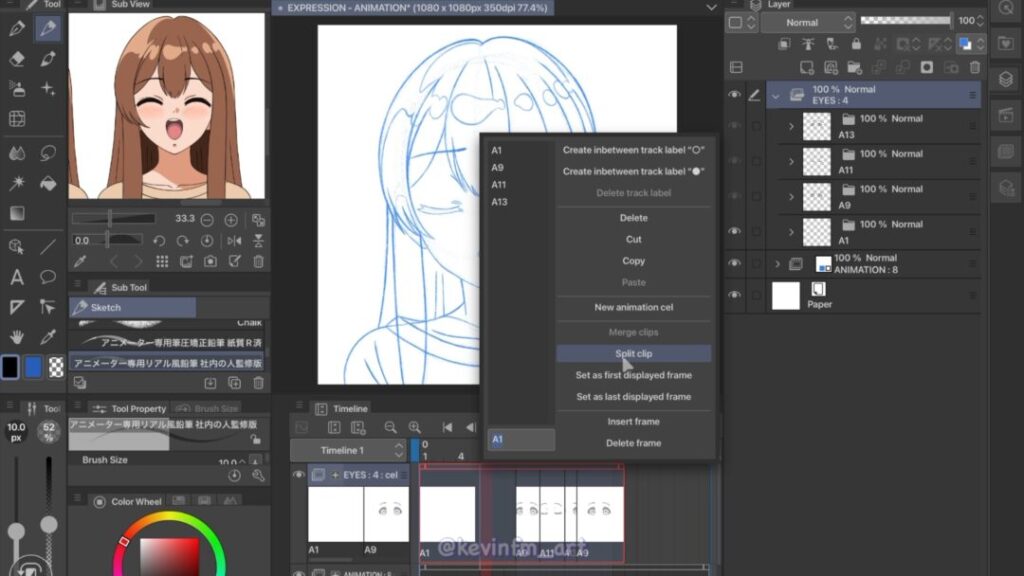Select the Eraser tool in toolbar
The height and width of the screenshot is (576, 1024).
click(16, 59)
